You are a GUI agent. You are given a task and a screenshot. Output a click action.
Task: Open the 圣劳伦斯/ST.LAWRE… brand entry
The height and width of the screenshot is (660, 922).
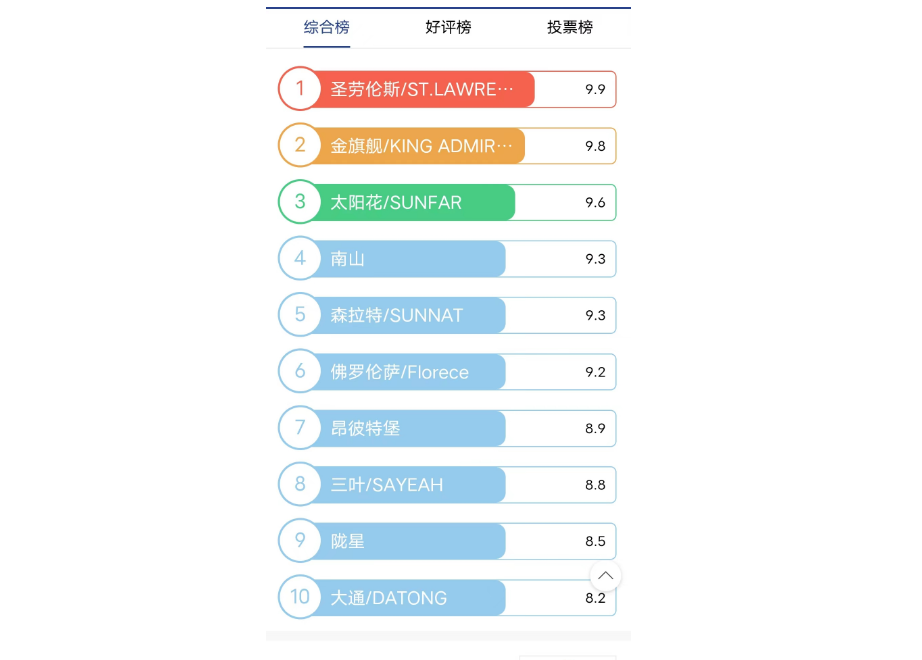422,89
